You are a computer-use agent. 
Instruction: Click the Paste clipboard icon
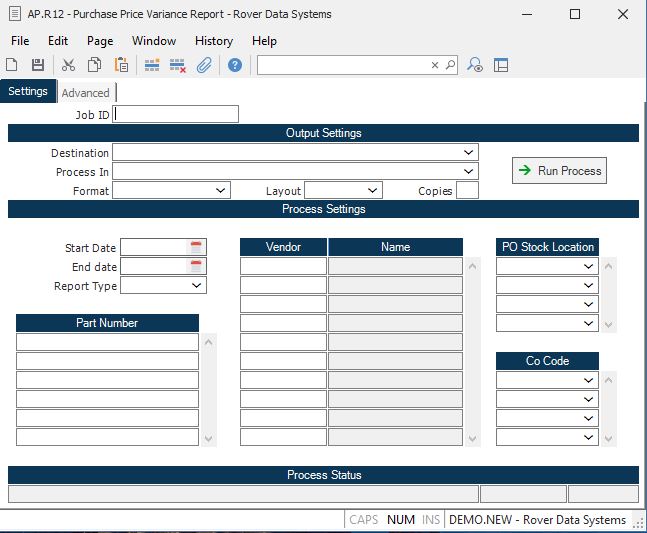click(121, 65)
